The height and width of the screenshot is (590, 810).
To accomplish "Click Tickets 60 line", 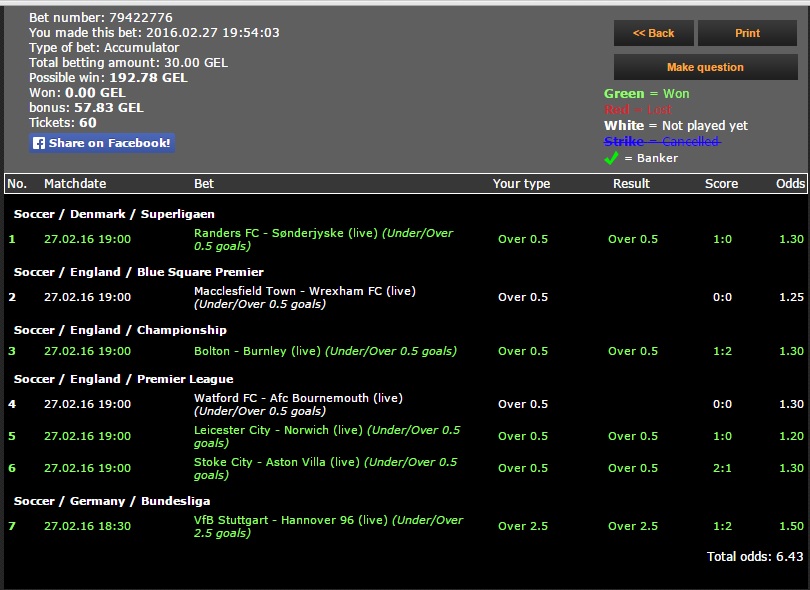I will [x=63, y=123].
